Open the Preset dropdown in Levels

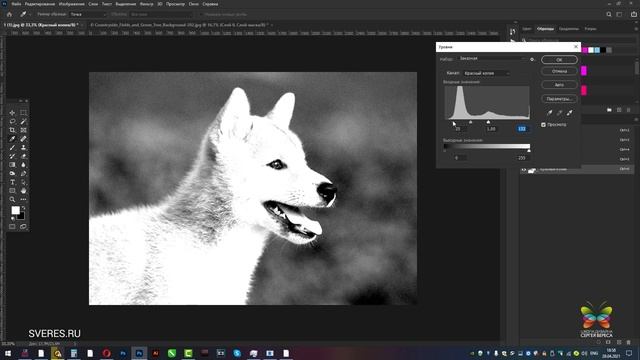click(492, 59)
